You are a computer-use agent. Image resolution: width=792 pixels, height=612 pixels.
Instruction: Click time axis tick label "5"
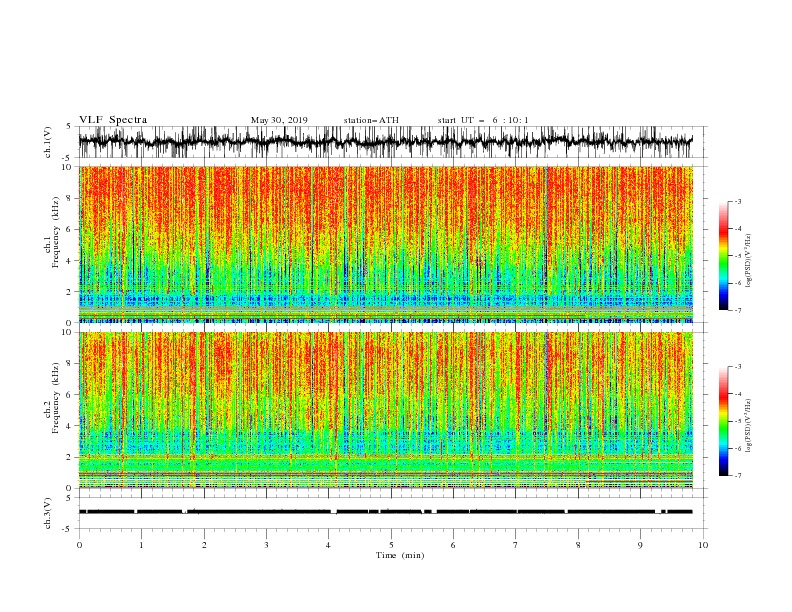pyautogui.click(x=391, y=545)
